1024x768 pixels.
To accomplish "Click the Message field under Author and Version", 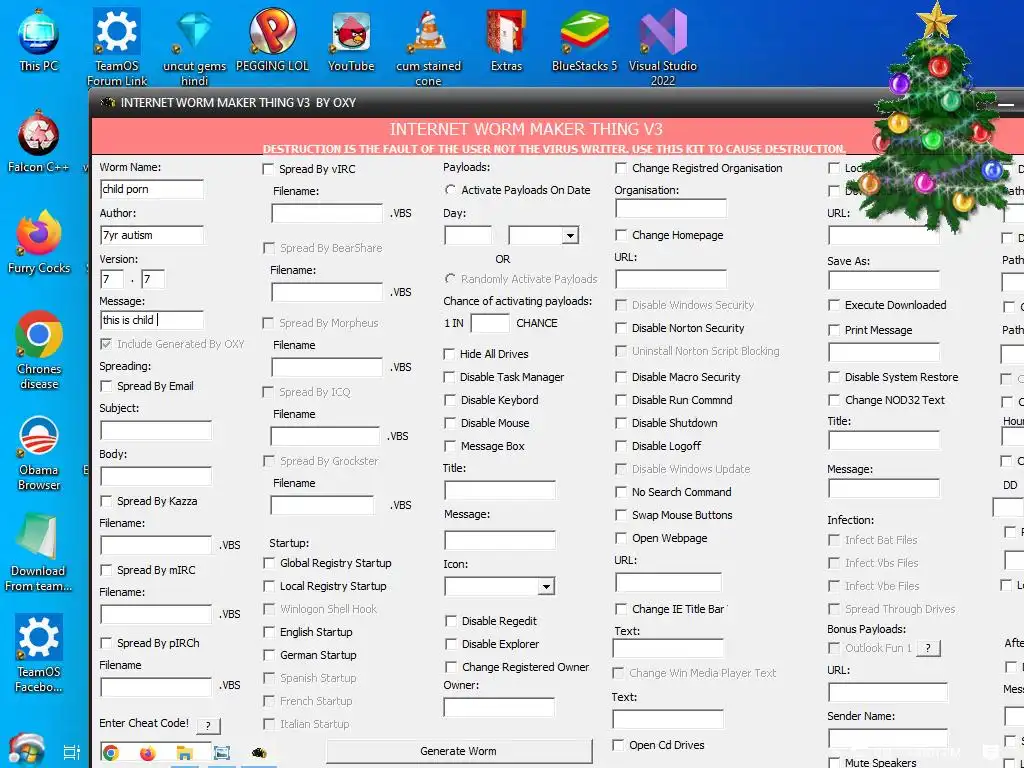I will (152, 320).
